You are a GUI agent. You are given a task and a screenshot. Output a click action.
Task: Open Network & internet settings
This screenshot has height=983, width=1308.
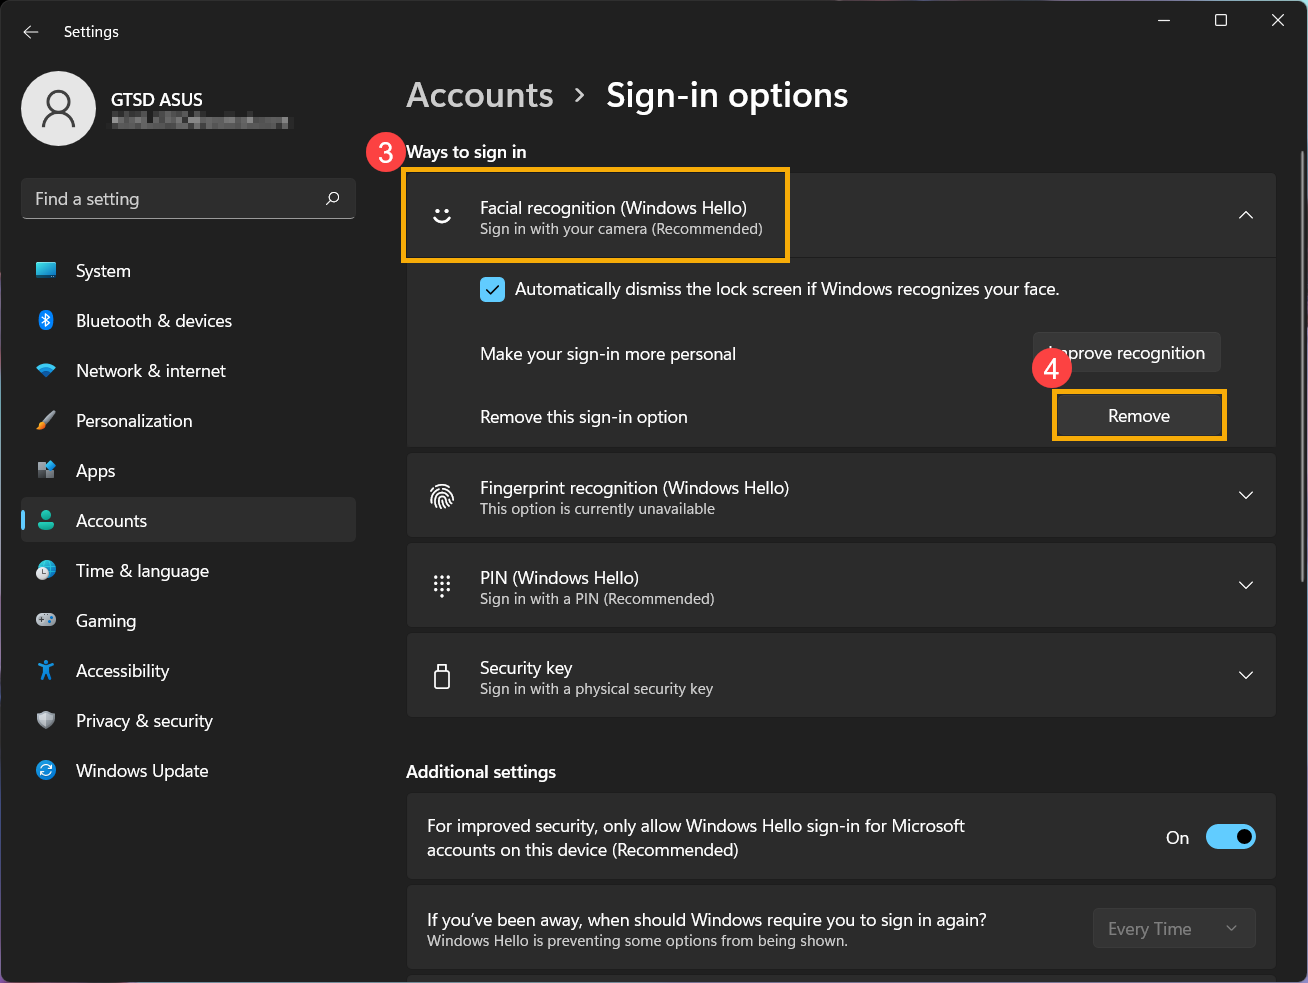[188, 370]
